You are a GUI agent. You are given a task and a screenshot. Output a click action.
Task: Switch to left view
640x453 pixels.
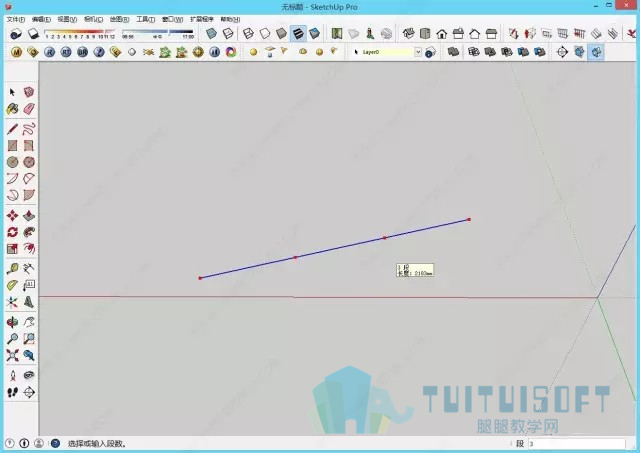click(491, 33)
